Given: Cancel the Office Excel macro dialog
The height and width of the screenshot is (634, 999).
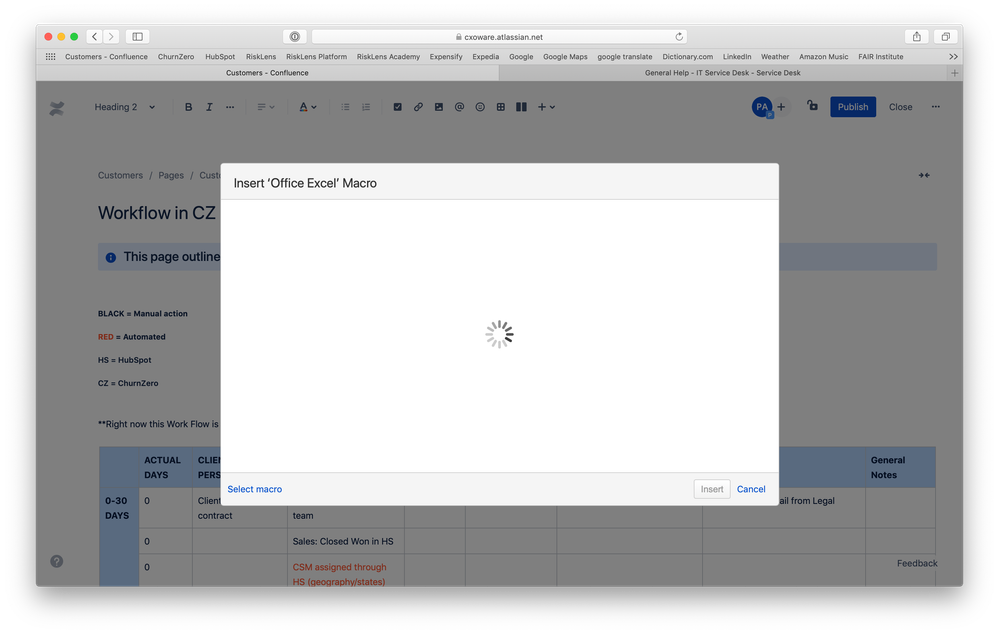Looking at the screenshot, I should pyautogui.click(x=751, y=489).
